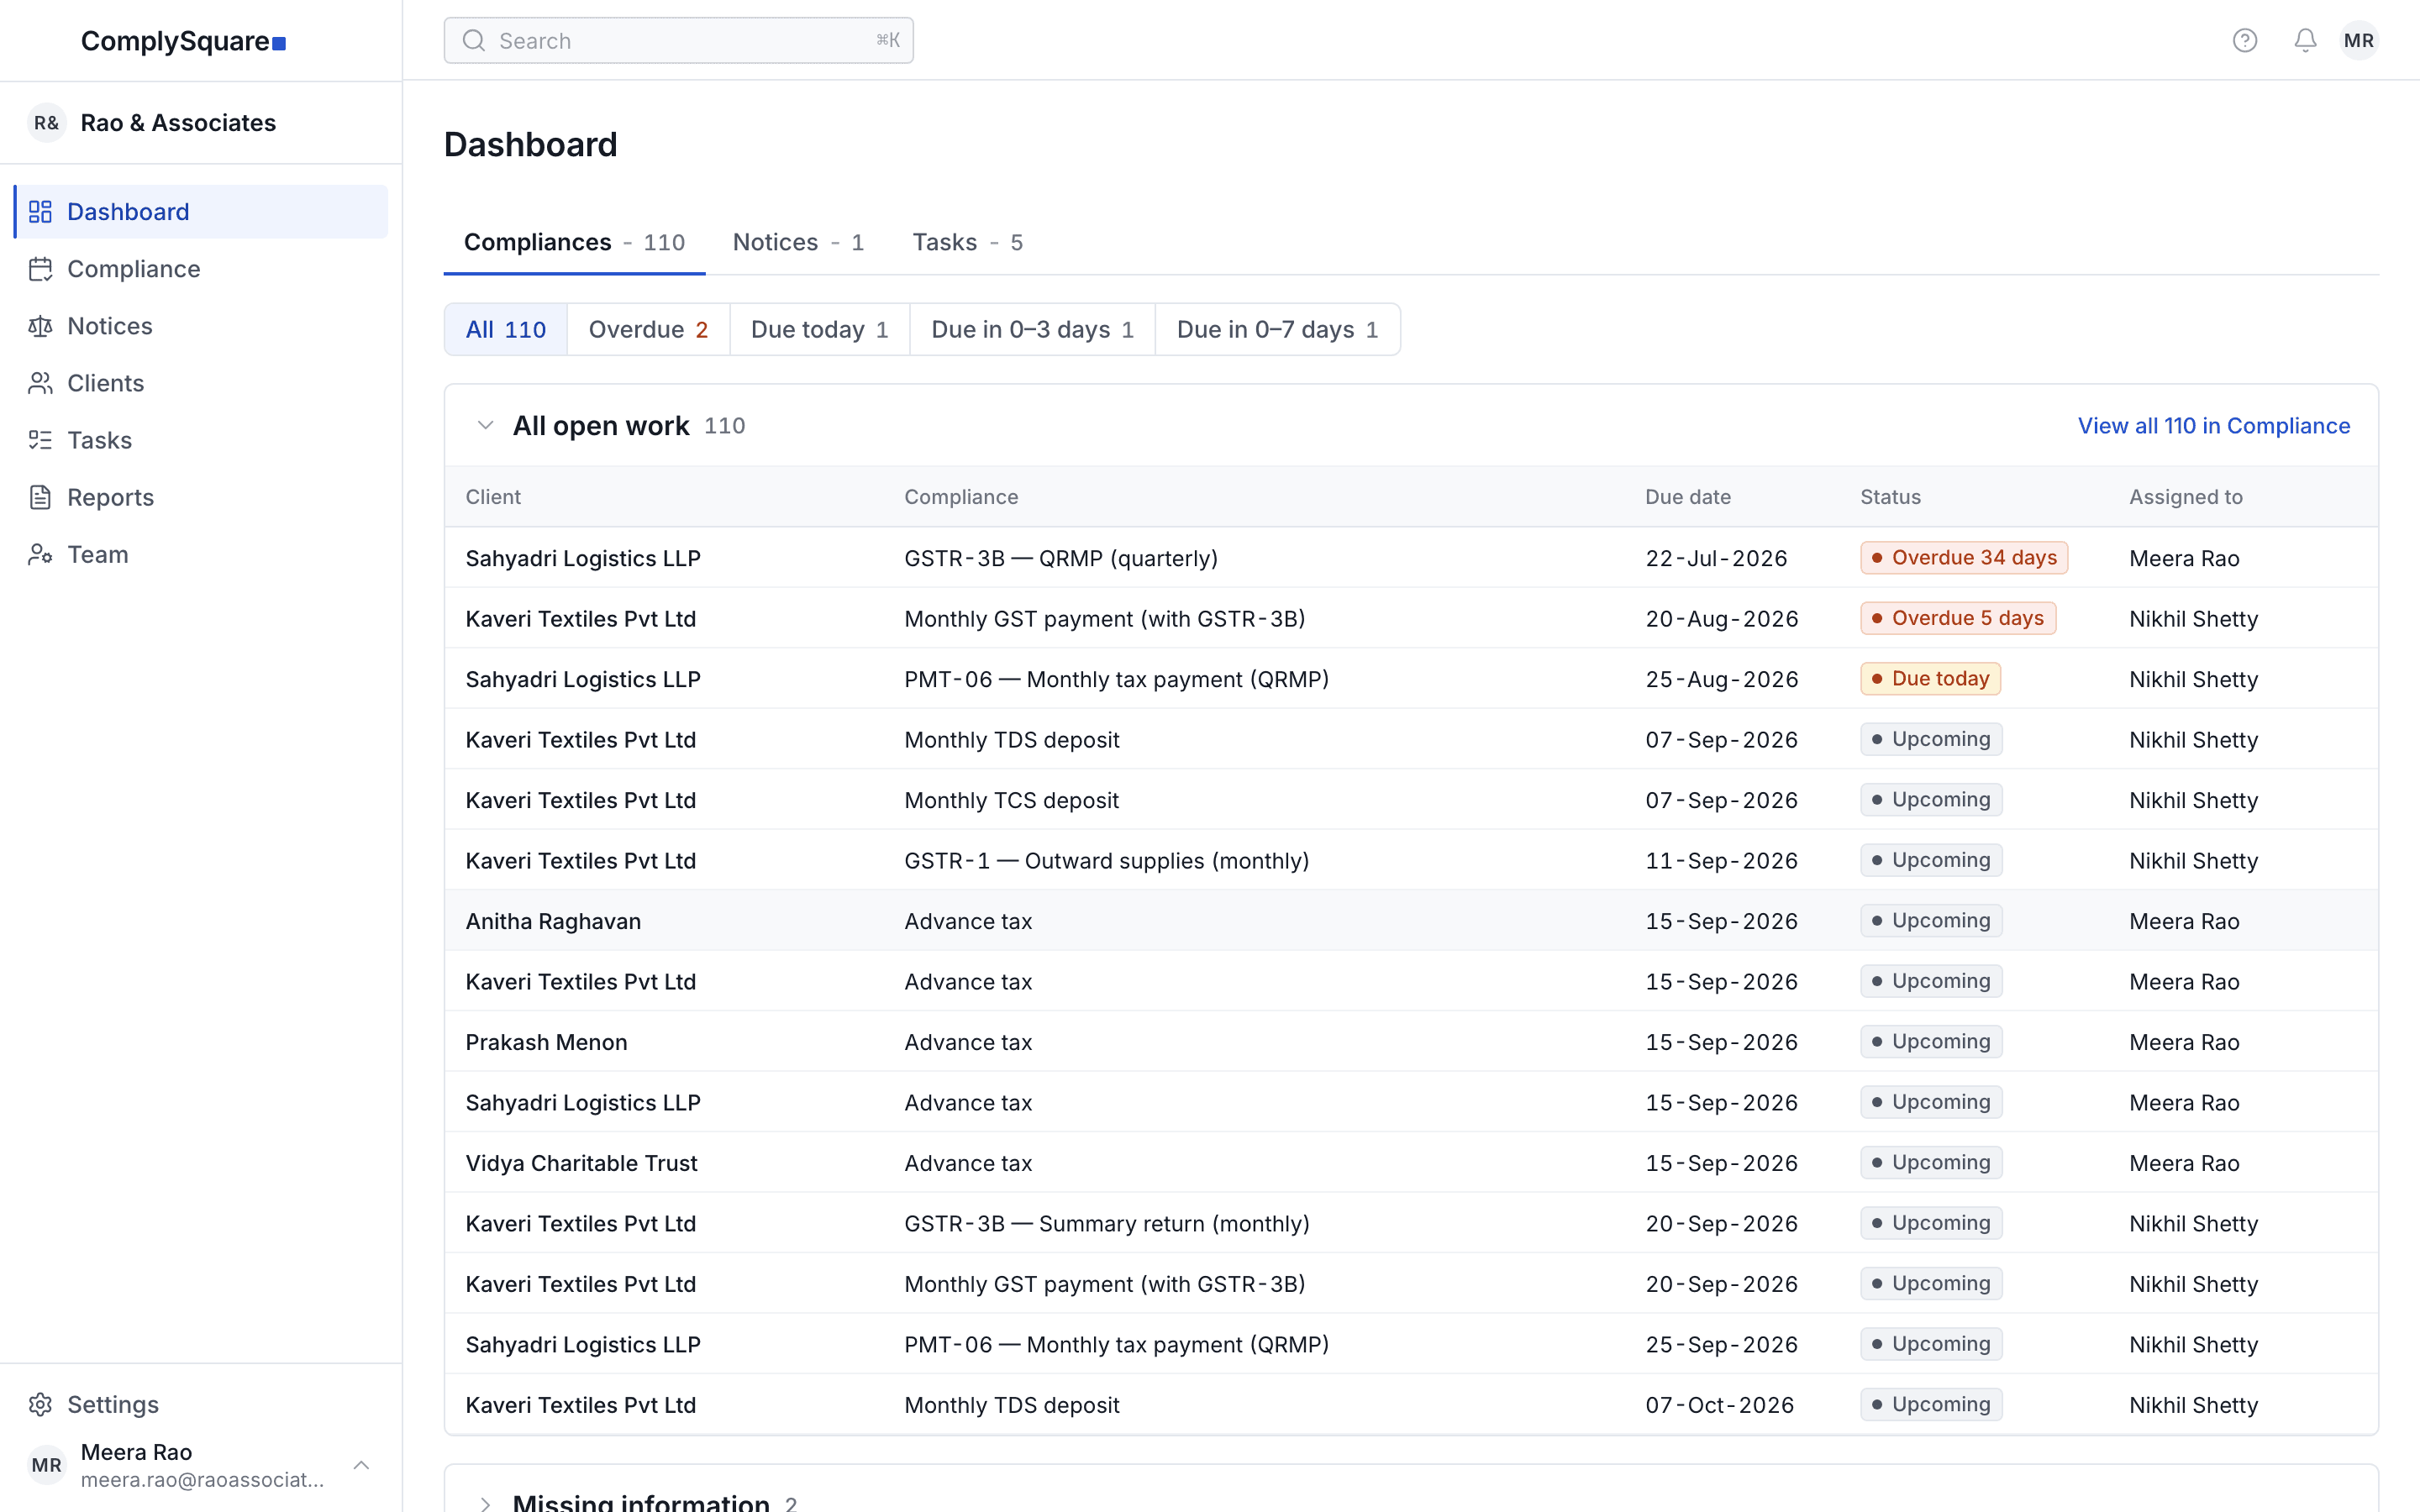
Task: Open the Overdue 5 days status badge
Action: pyautogui.click(x=1958, y=618)
